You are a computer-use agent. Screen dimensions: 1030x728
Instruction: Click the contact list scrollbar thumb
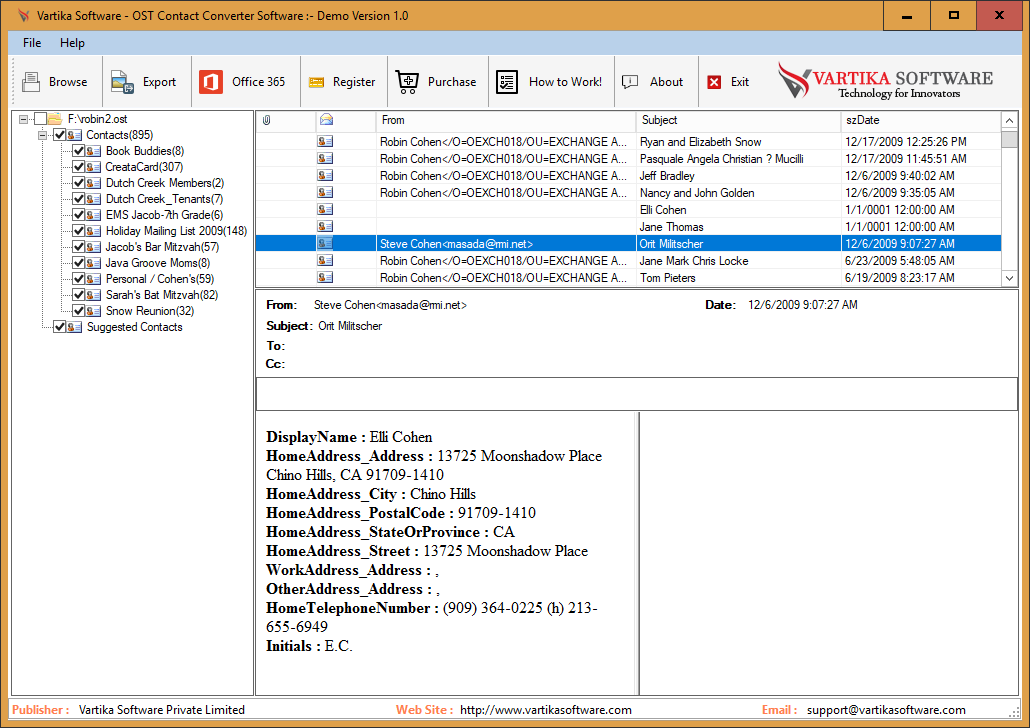pyautogui.click(x=1010, y=139)
